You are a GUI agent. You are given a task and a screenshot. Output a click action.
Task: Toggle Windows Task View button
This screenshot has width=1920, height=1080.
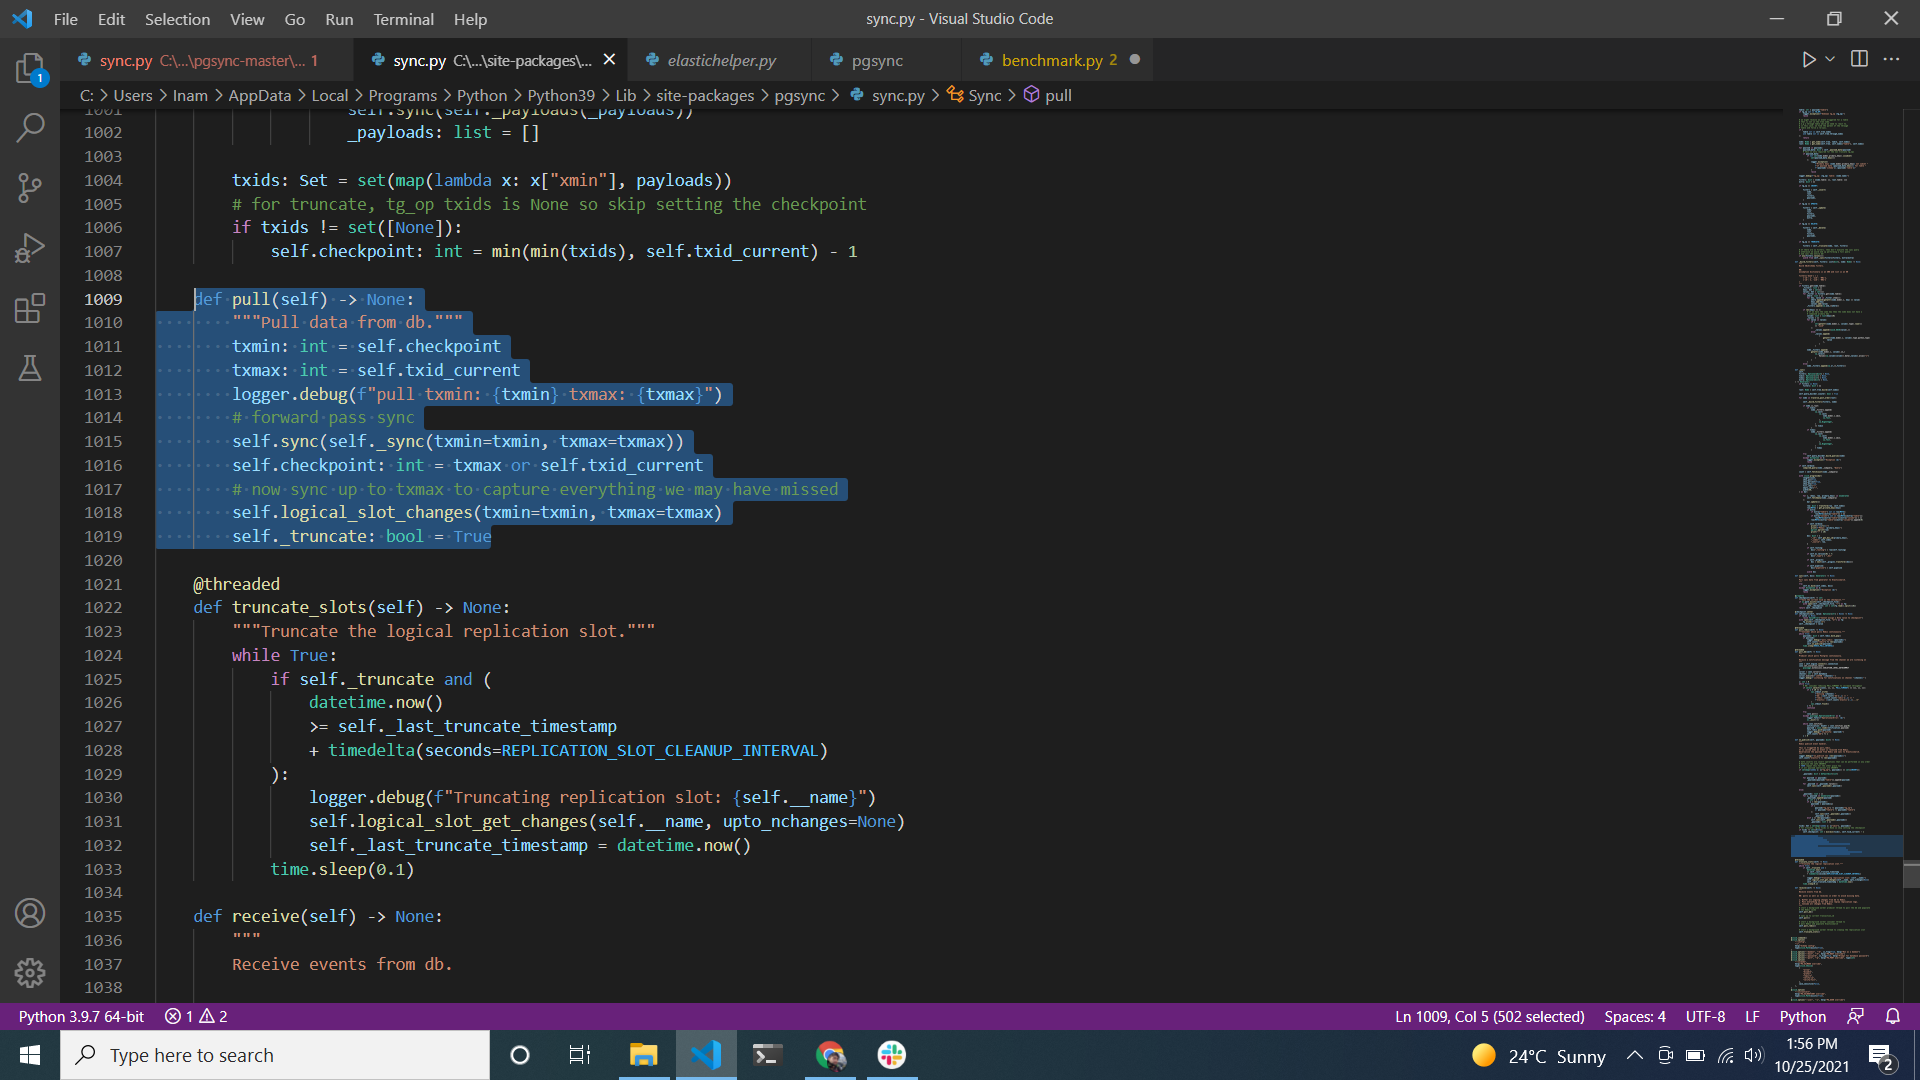(x=580, y=1055)
